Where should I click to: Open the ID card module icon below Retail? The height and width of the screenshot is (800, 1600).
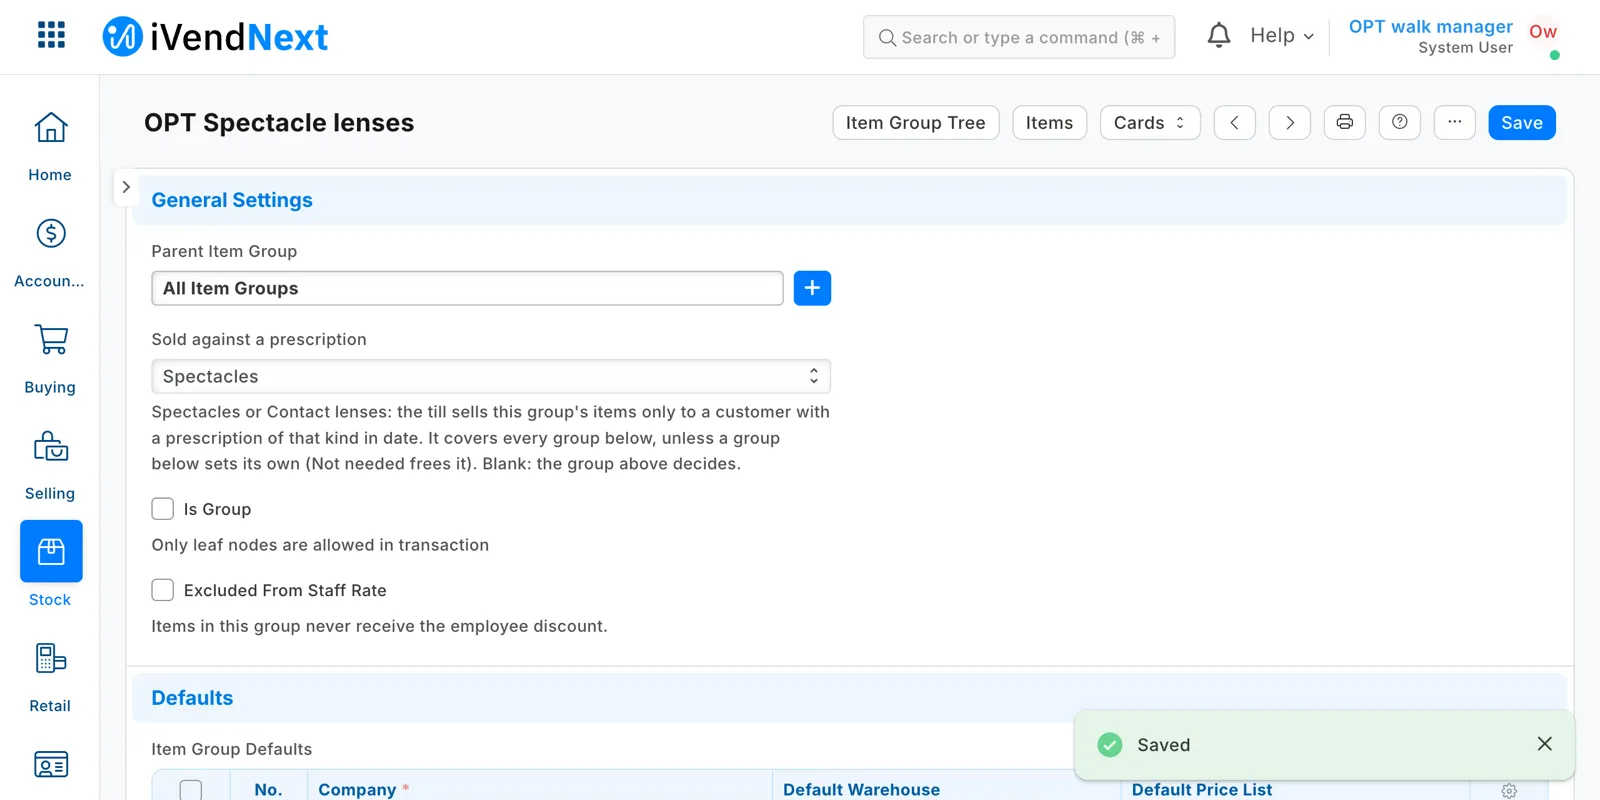pyautogui.click(x=51, y=764)
